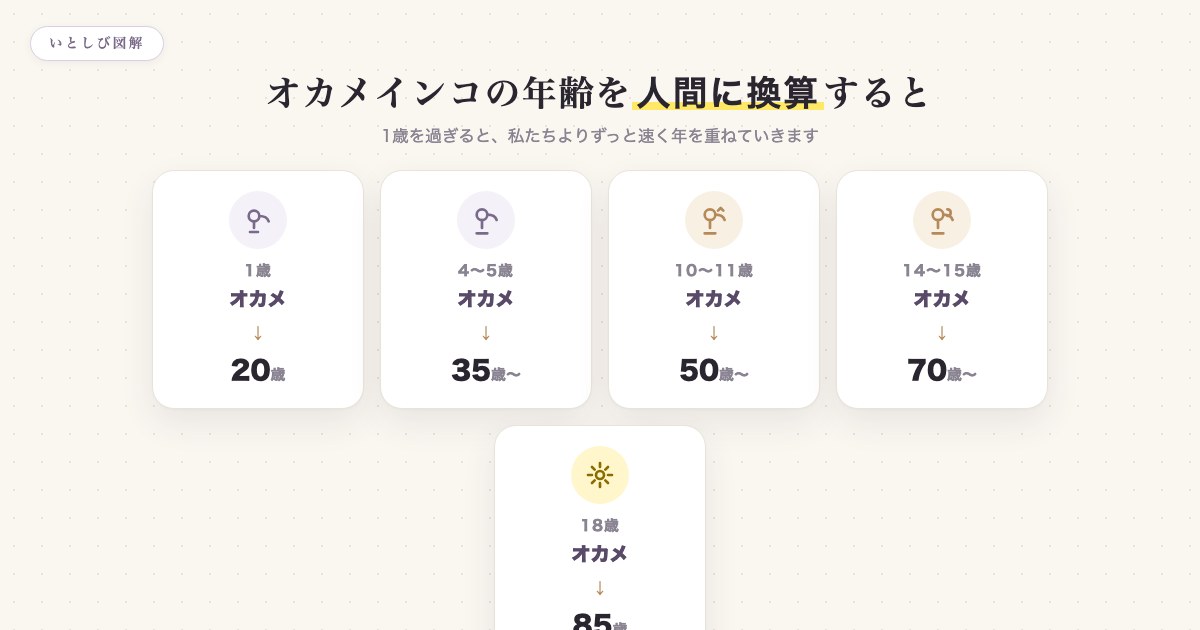Click the いとしび図解 badge button
1200x630 pixels.
[97, 43]
